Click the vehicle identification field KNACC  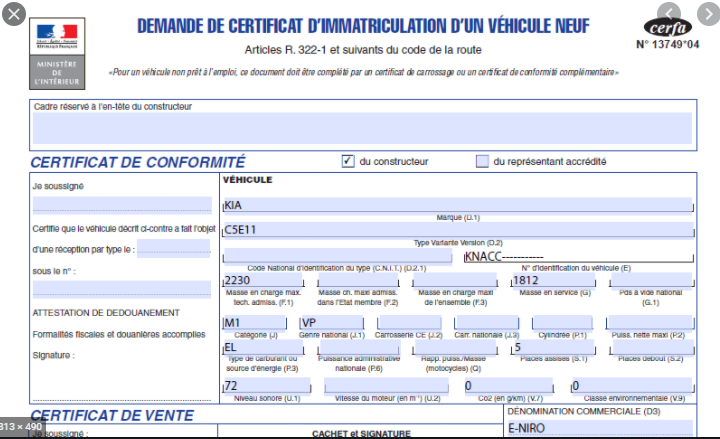[579, 256]
